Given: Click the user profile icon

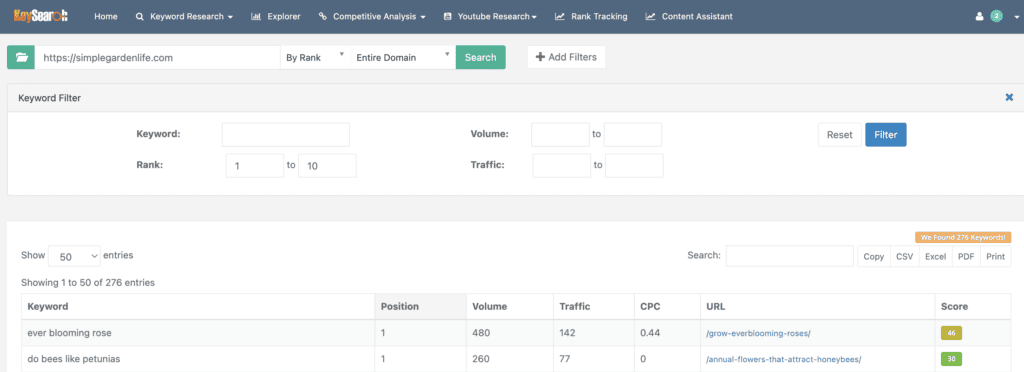Looking at the screenshot, I should click(979, 16).
